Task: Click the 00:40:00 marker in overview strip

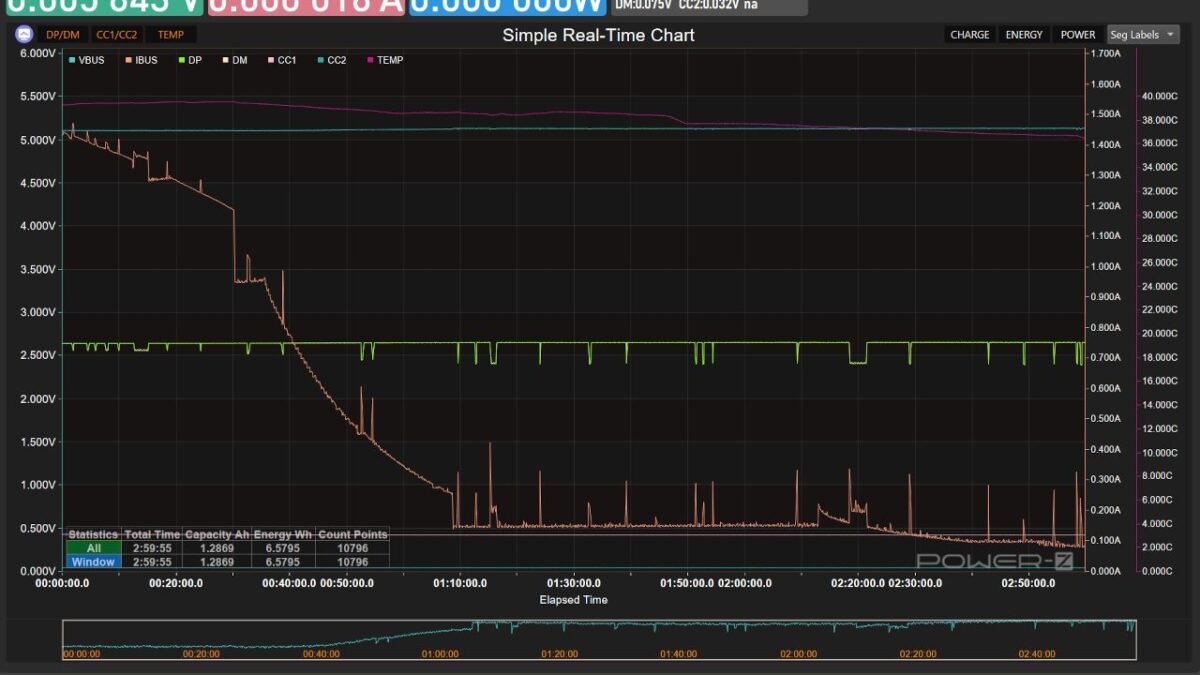Action: (321, 654)
